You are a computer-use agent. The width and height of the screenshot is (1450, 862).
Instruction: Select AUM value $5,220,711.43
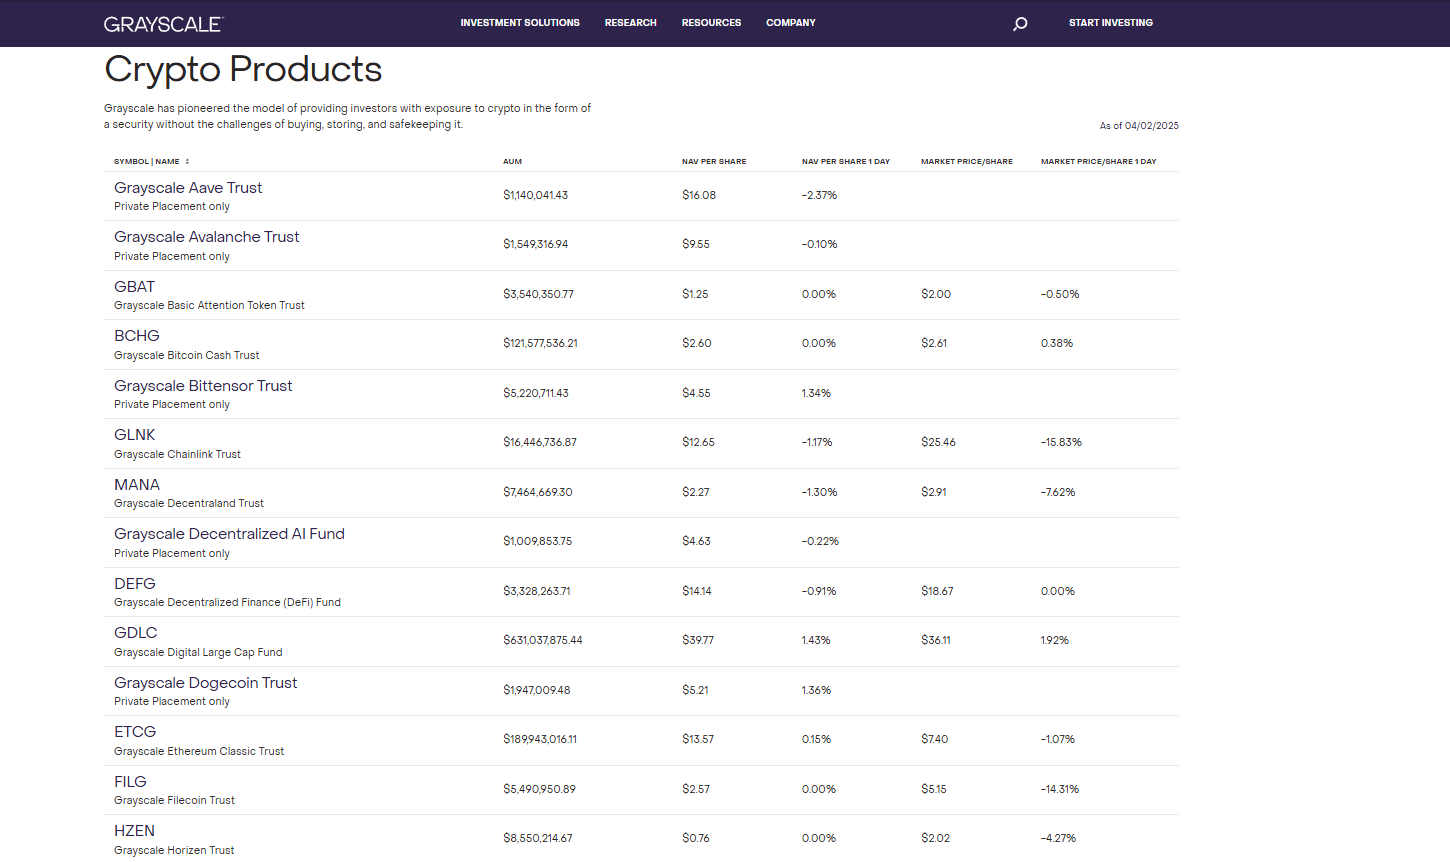click(535, 393)
